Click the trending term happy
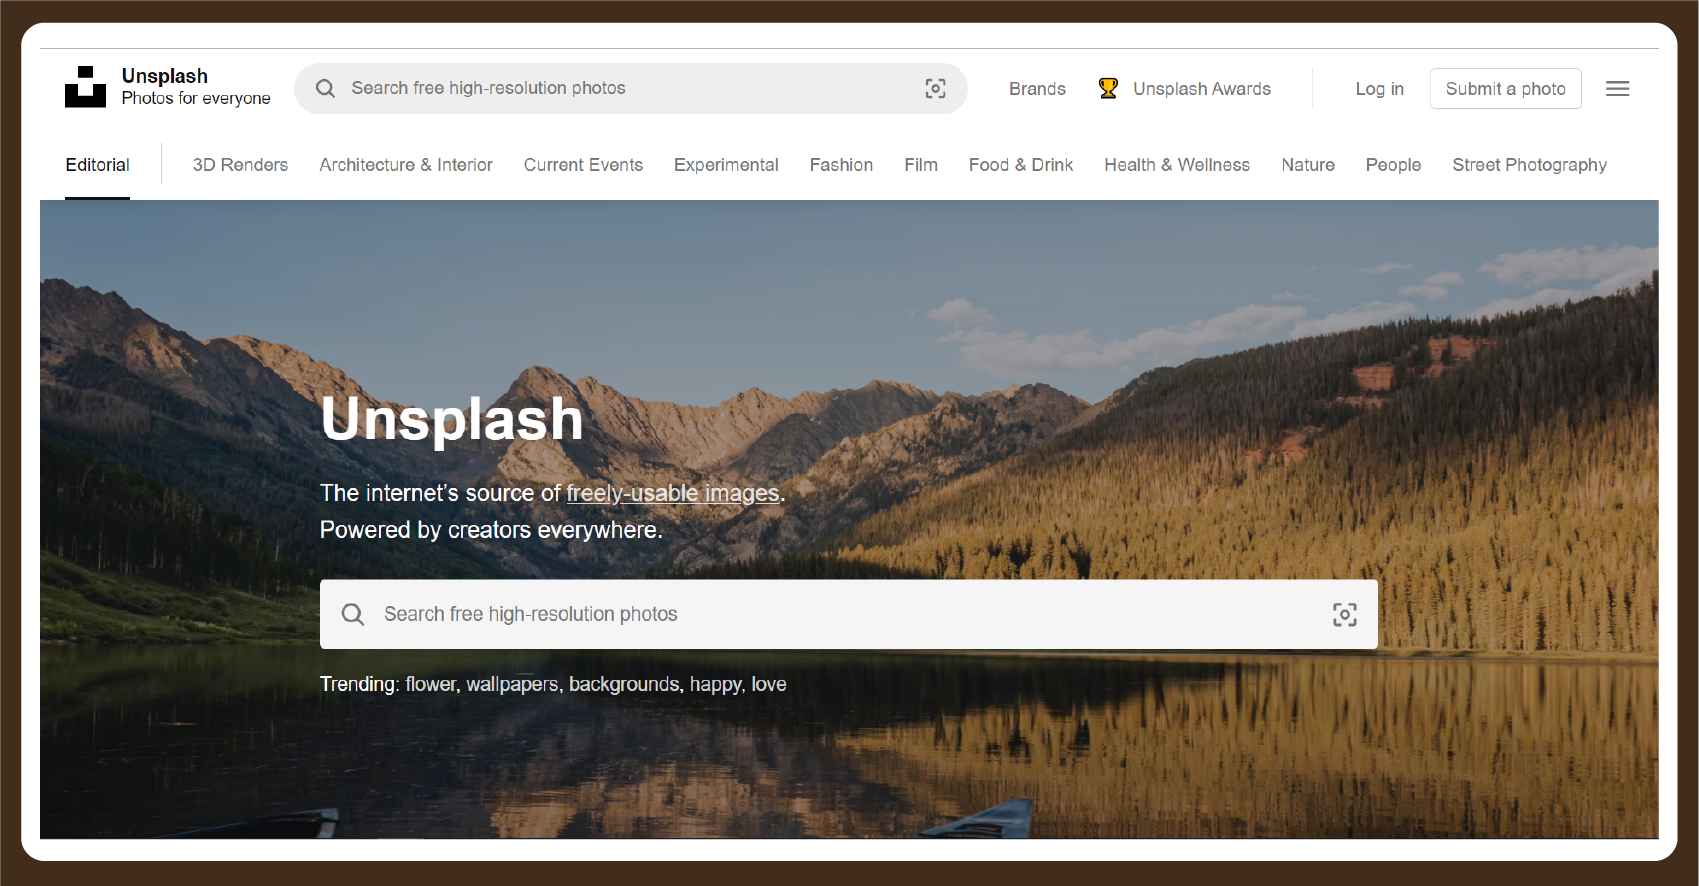 pyautogui.click(x=715, y=684)
